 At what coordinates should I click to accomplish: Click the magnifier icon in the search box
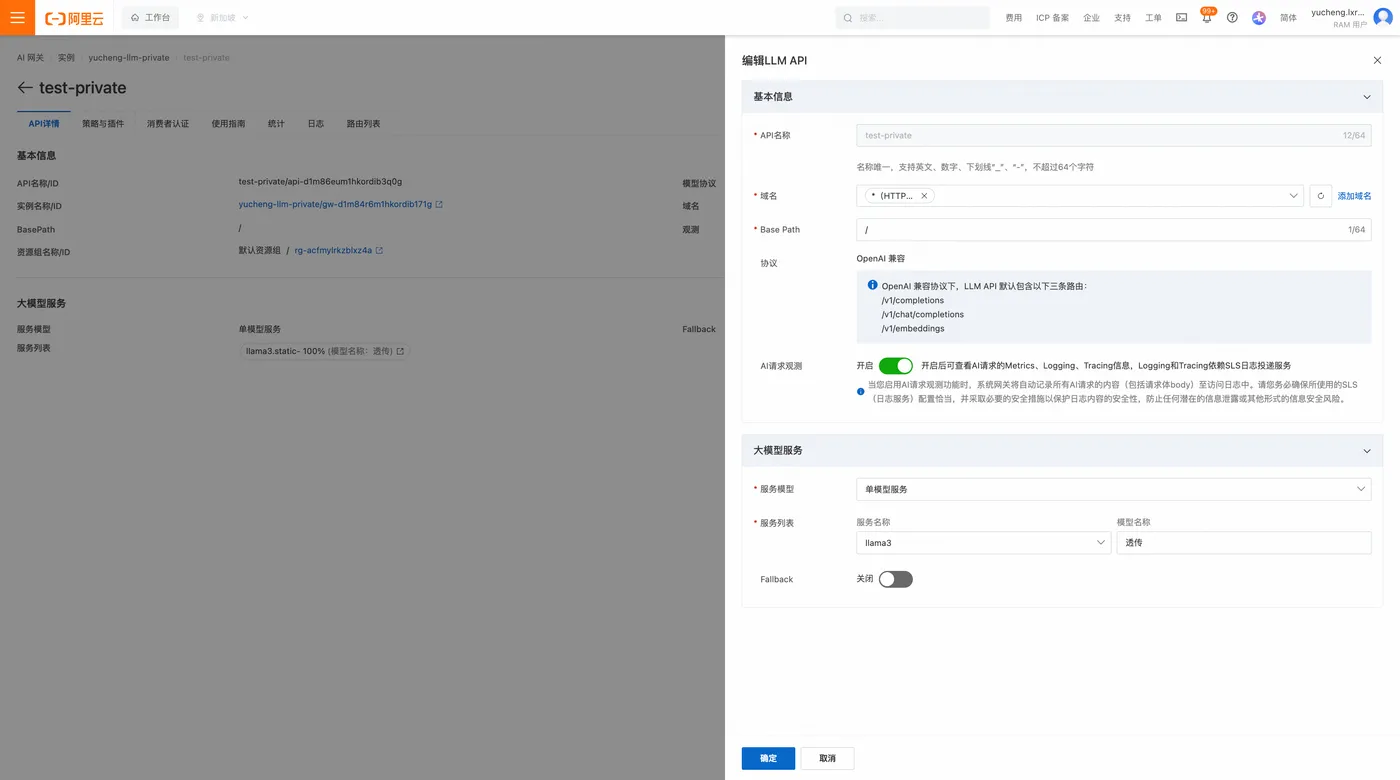(x=846, y=17)
